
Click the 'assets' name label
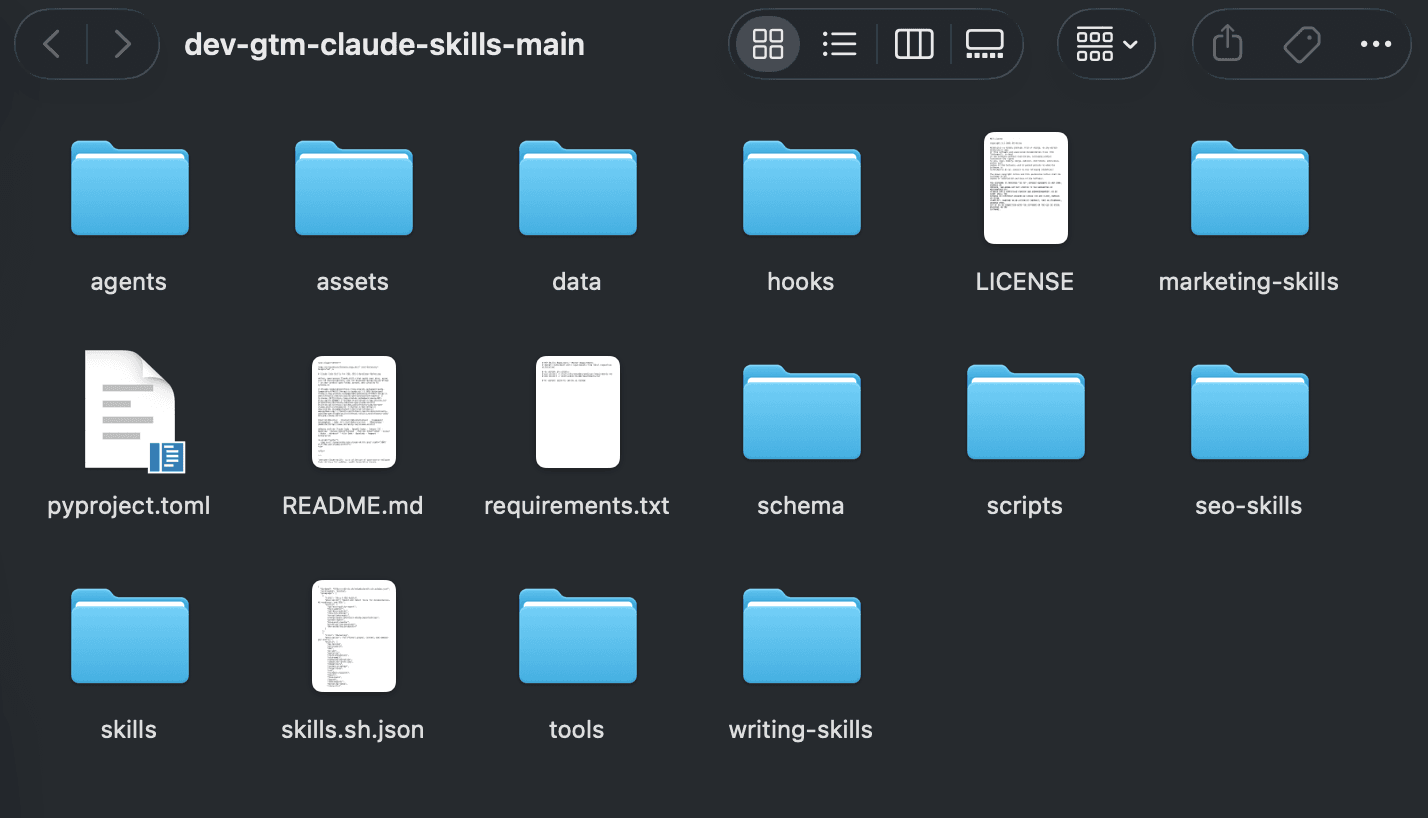coord(353,282)
